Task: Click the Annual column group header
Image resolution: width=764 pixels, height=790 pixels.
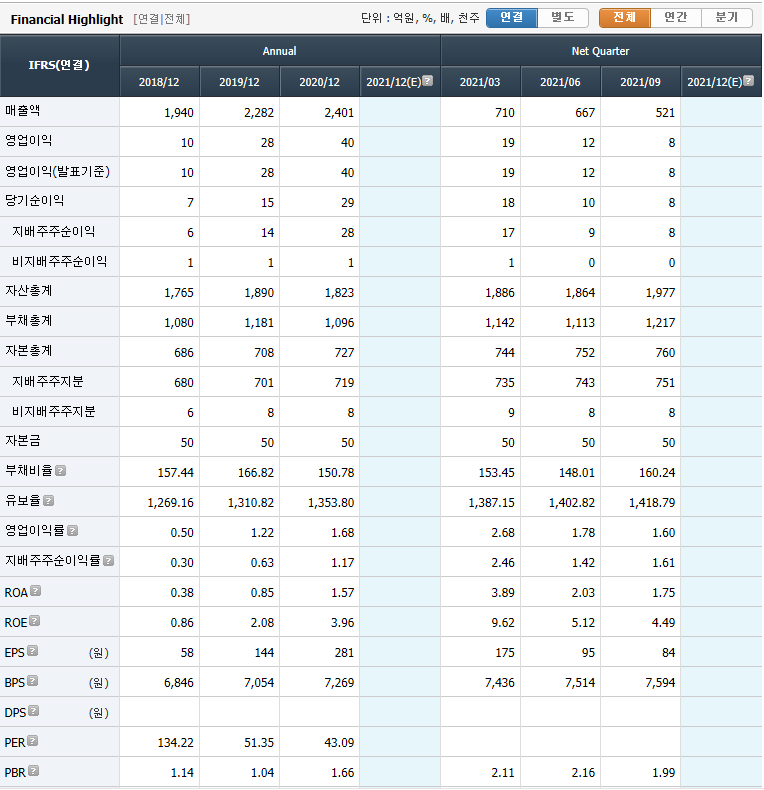Action: [280, 51]
